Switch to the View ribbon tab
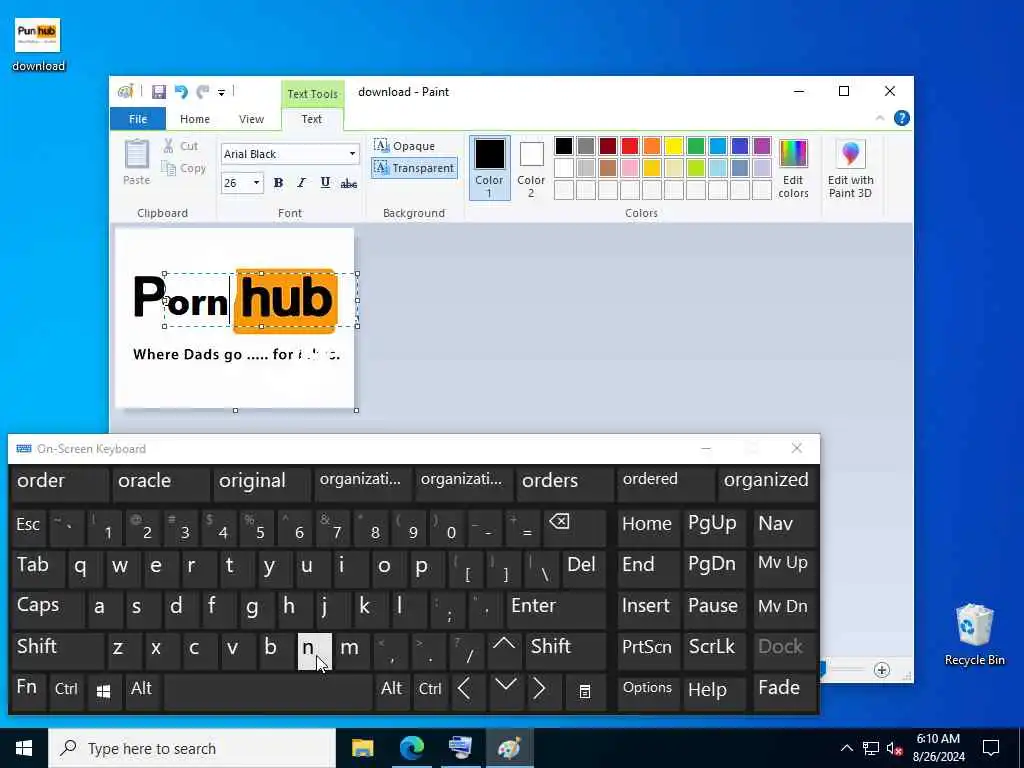This screenshot has height=768, width=1024. 251,119
